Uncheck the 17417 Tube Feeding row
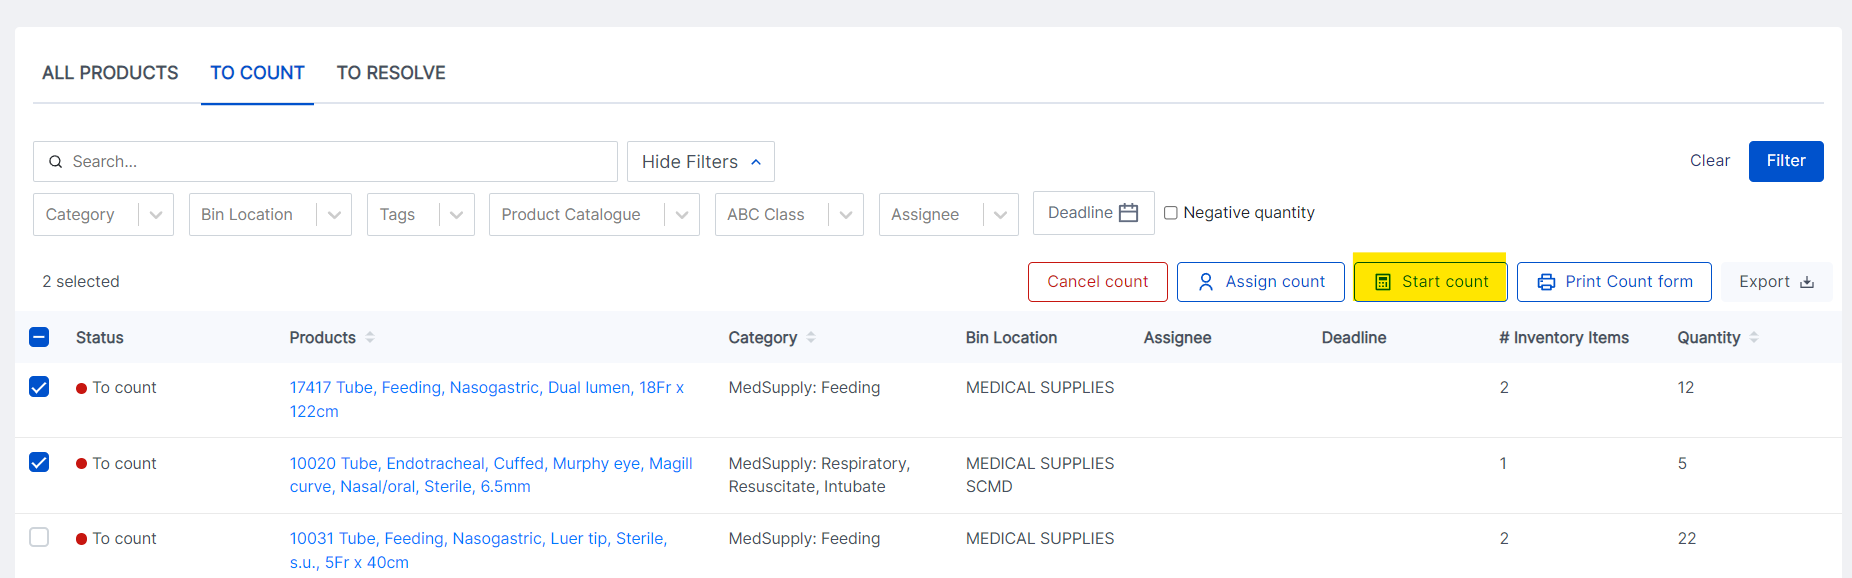This screenshot has height=578, width=1852. 39,387
